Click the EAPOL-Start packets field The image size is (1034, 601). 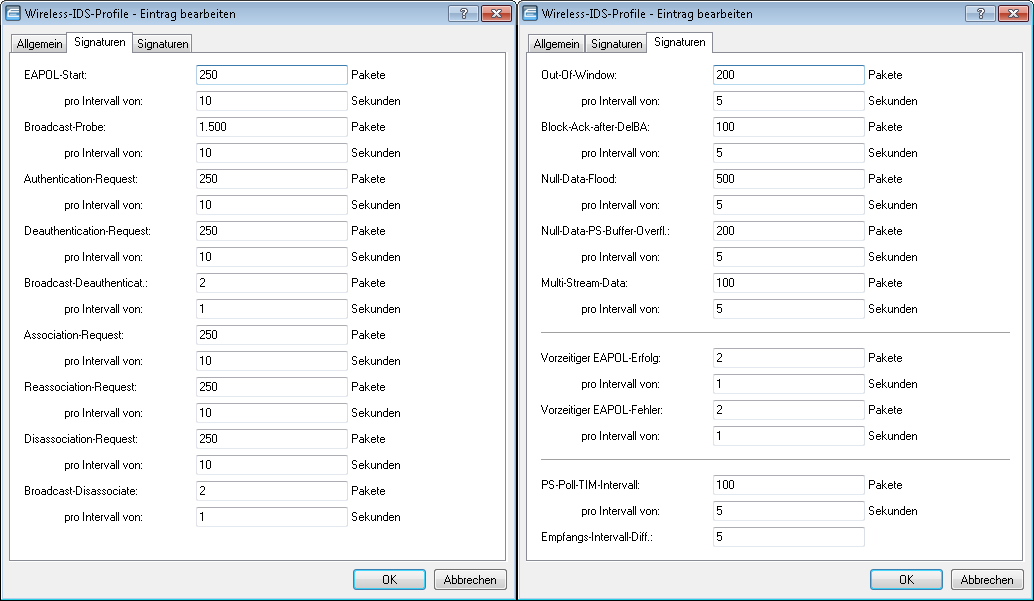271,75
